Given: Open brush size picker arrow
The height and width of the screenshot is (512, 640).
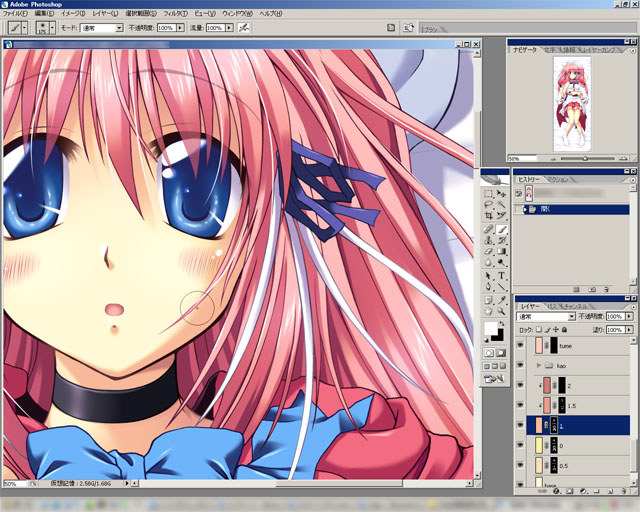Looking at the screenshot, I should [x=52, y=28].
